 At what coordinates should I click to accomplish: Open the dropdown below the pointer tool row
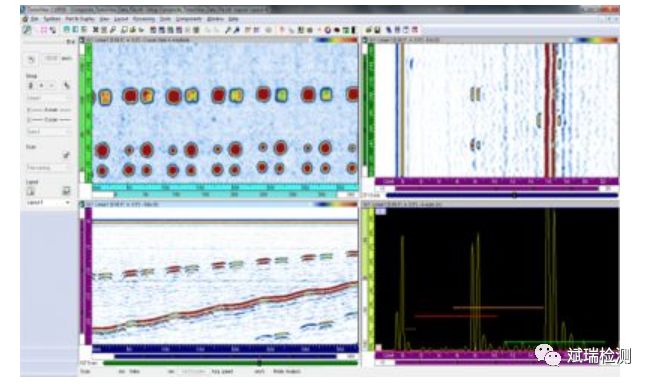click(x=48, y=98)
